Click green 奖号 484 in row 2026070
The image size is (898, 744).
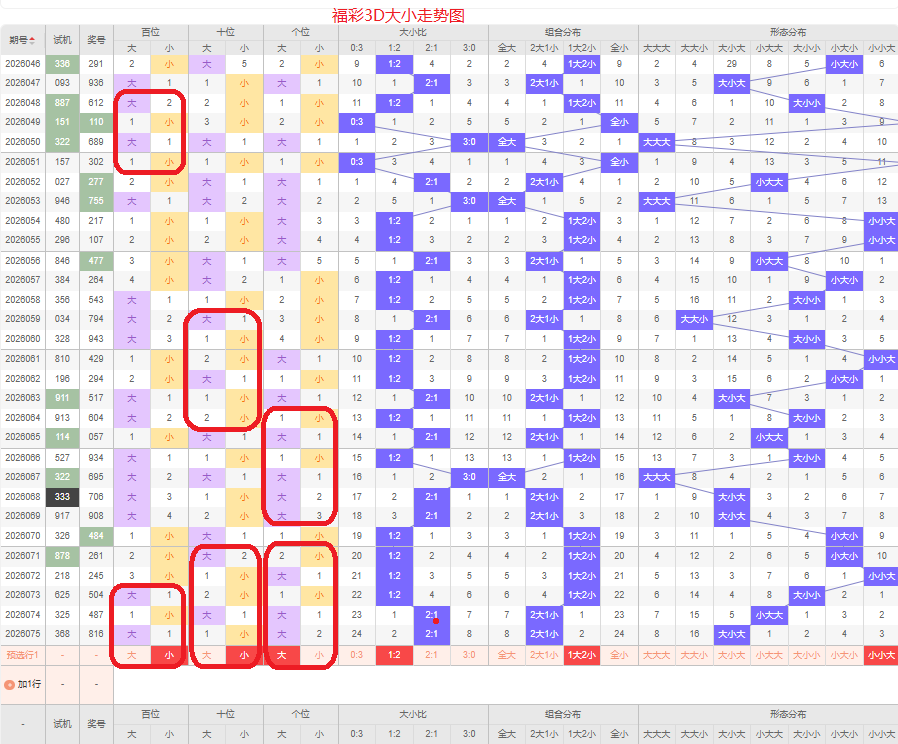96,536
